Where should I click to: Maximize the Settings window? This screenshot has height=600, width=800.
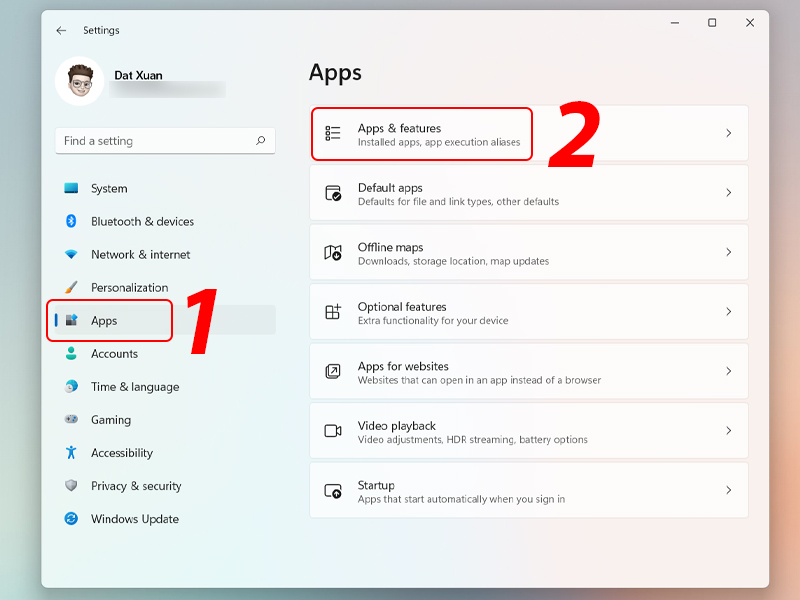712,23
